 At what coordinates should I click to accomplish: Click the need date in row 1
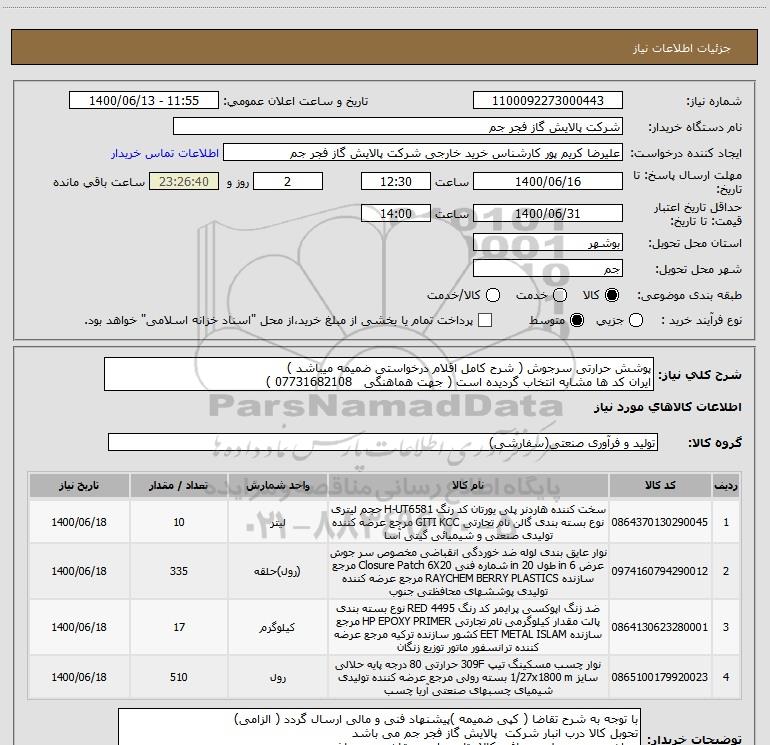[x=79, y=522]
